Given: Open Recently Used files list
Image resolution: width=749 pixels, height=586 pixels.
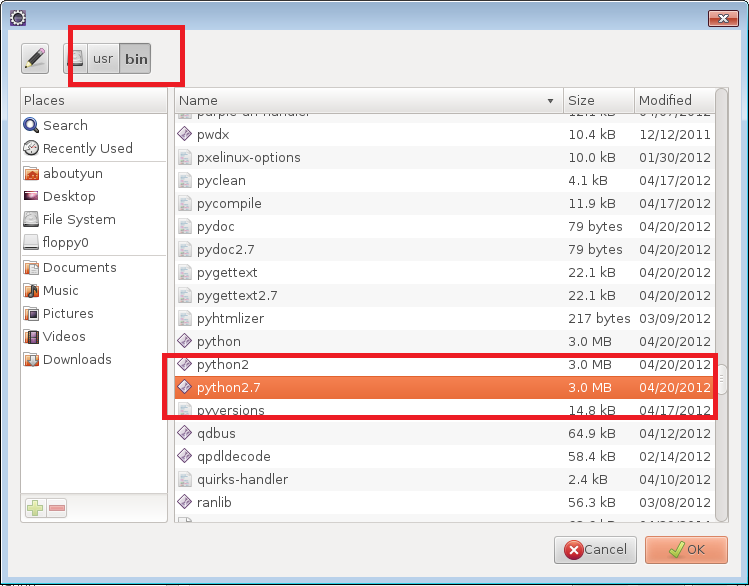Looking at the screenshot, I should point(87,148).
